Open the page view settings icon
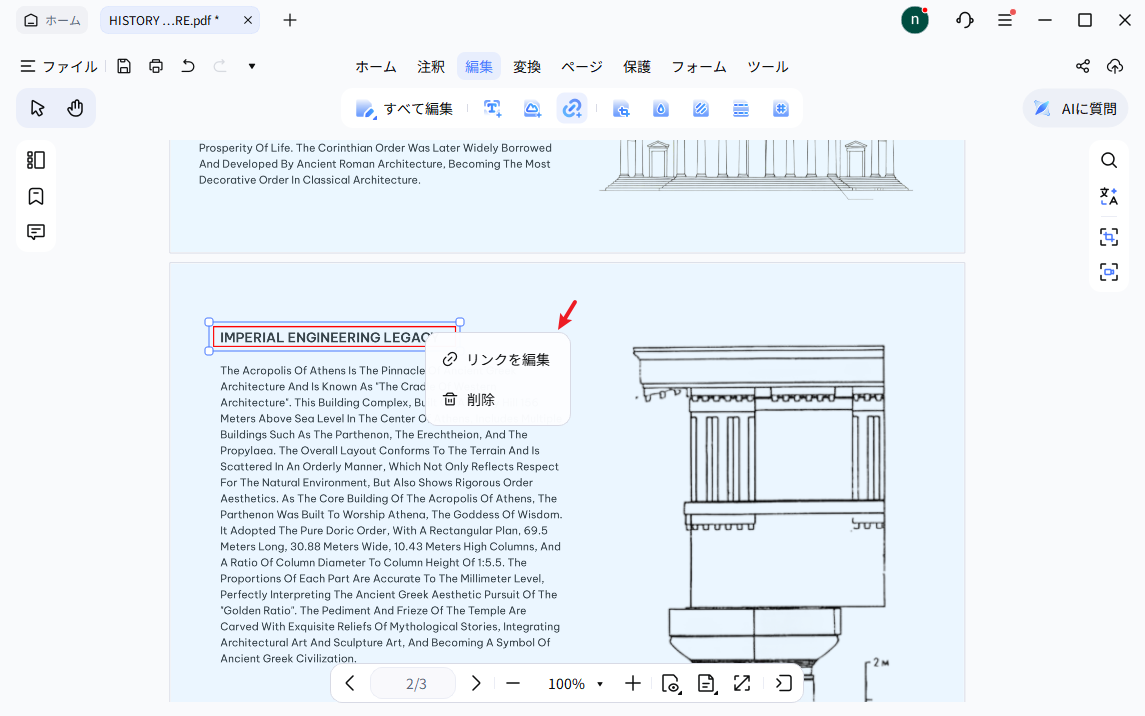Viewport: 1145px width, 716px height. 671,684
